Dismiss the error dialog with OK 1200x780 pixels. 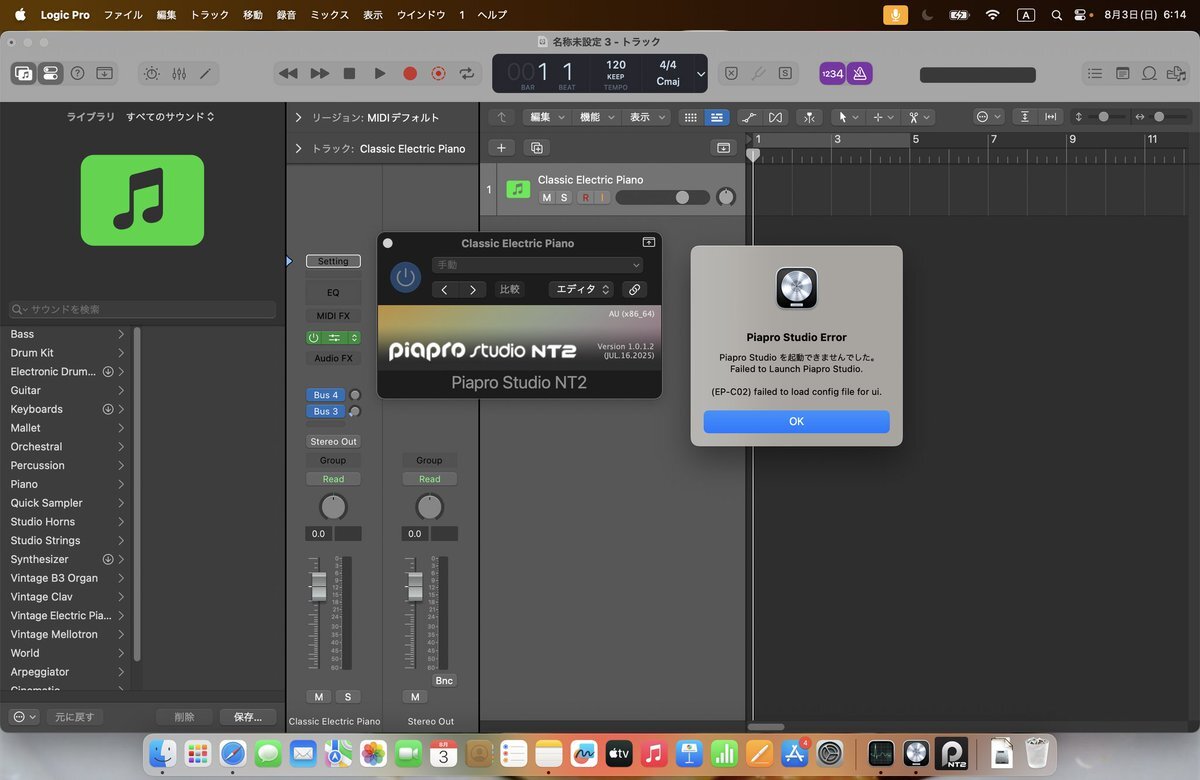click(796, 422)
